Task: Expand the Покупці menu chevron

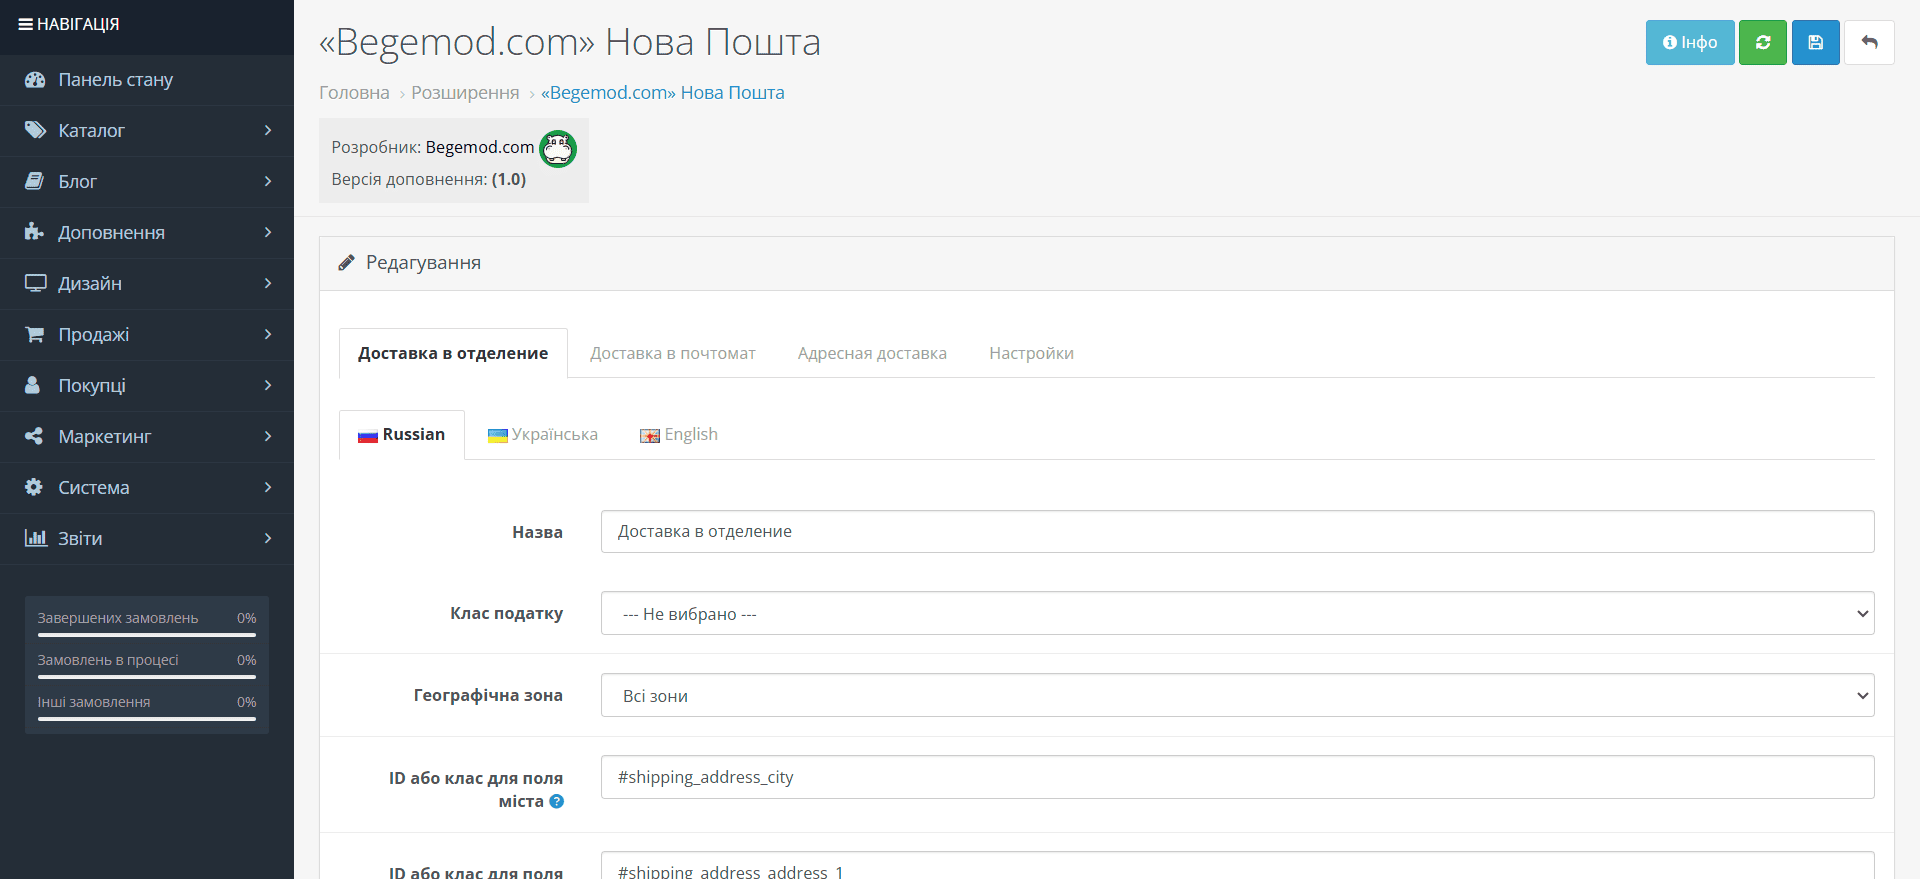Action: [x=268, y=385]
